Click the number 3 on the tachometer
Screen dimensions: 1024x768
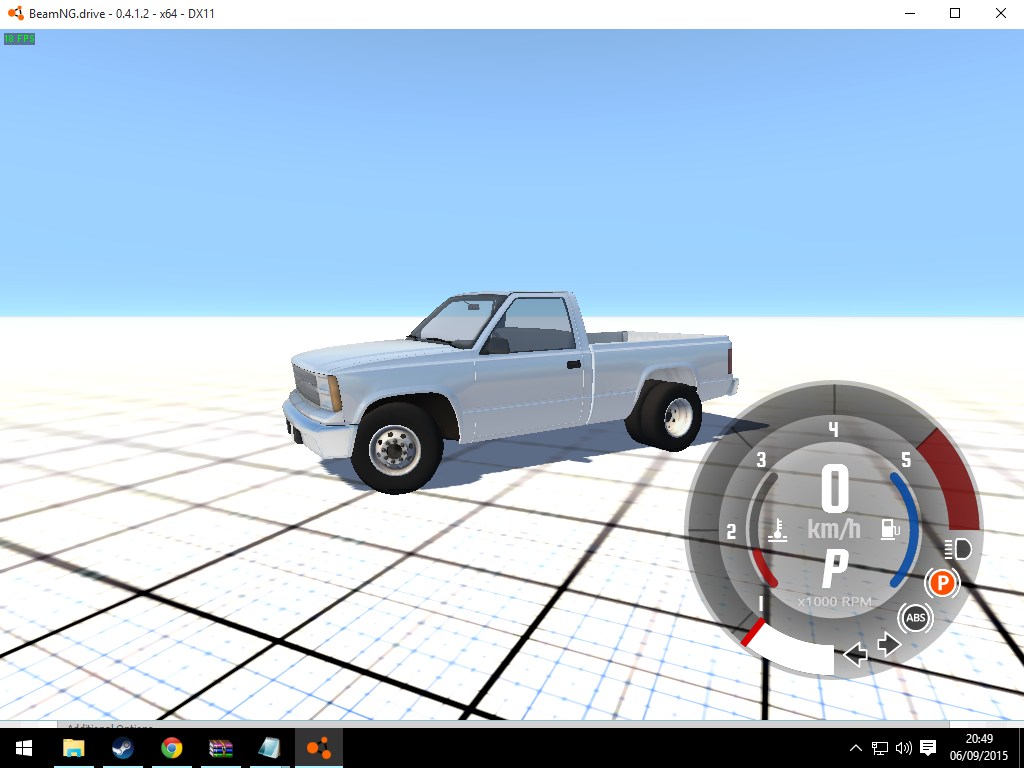pyautogui.click(x=761, y=460)
